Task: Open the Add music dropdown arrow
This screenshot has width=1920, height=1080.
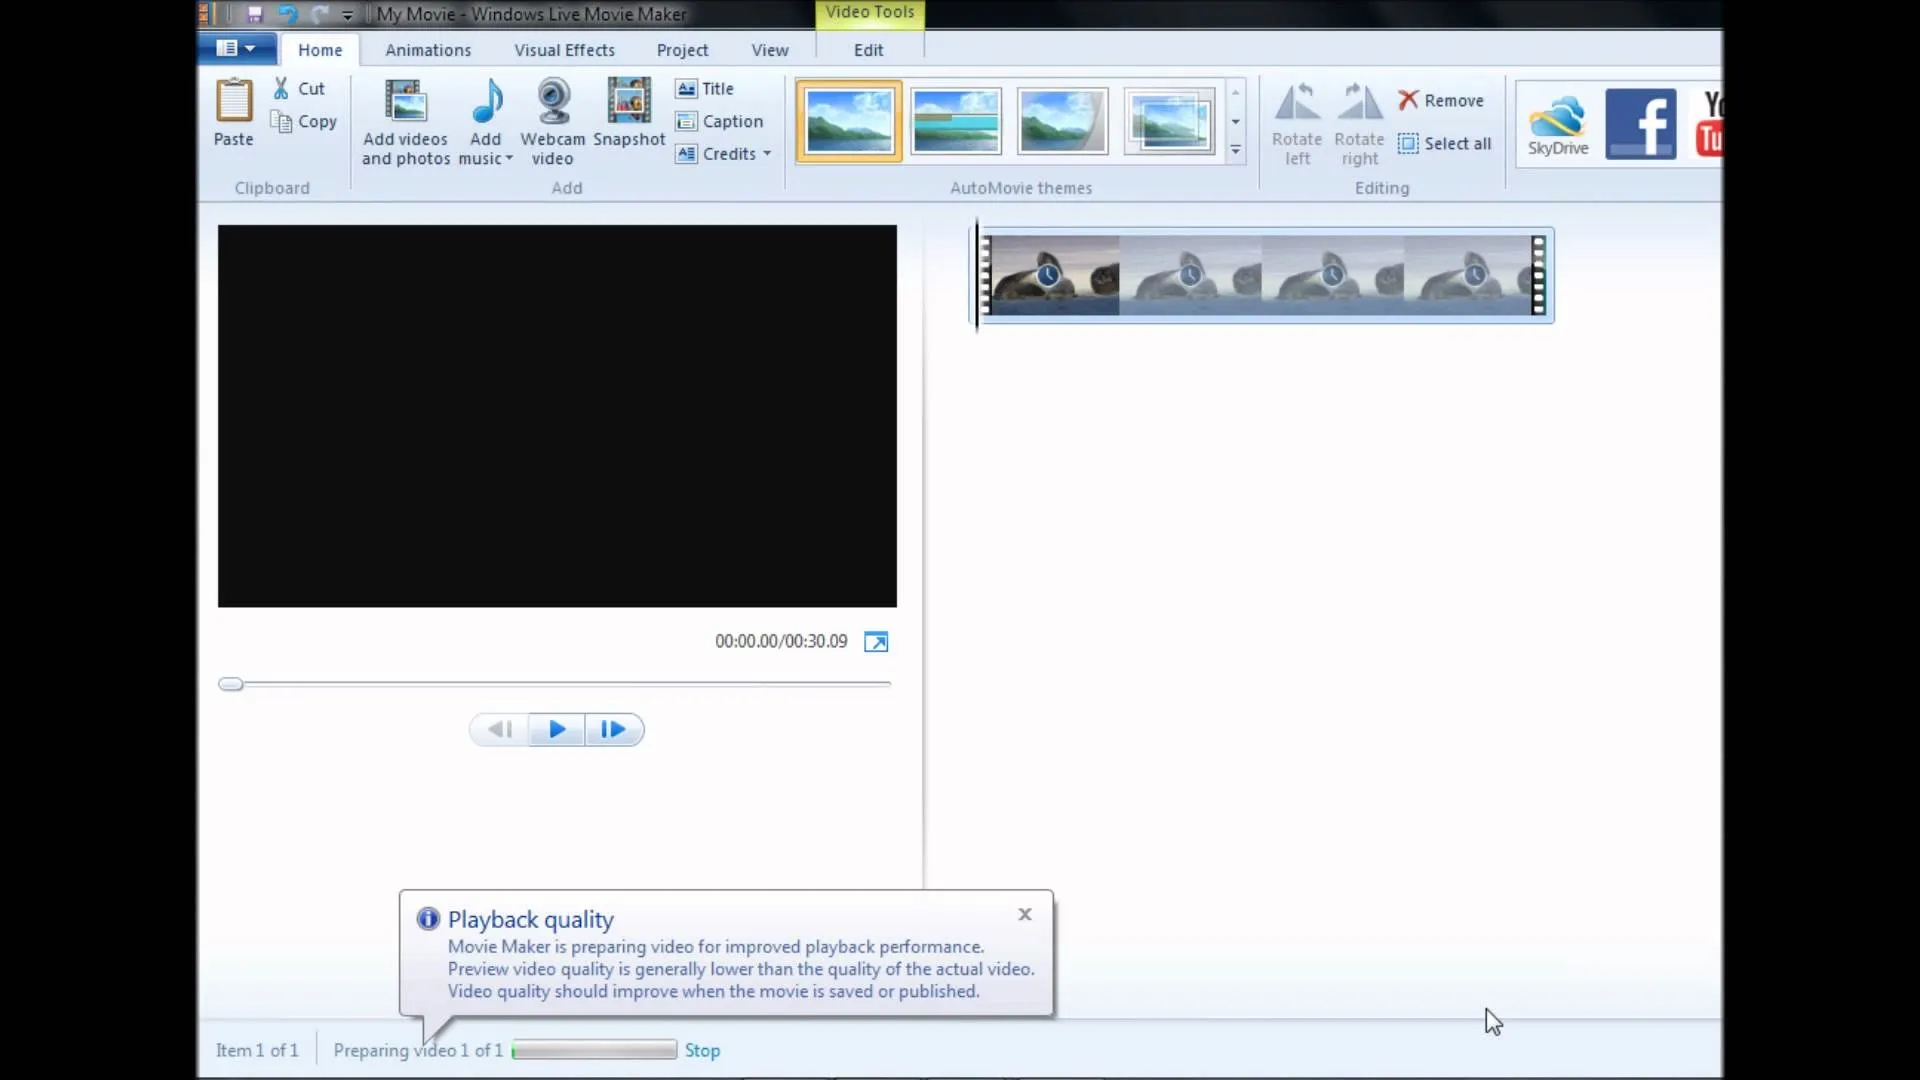Action: [509, 159]
